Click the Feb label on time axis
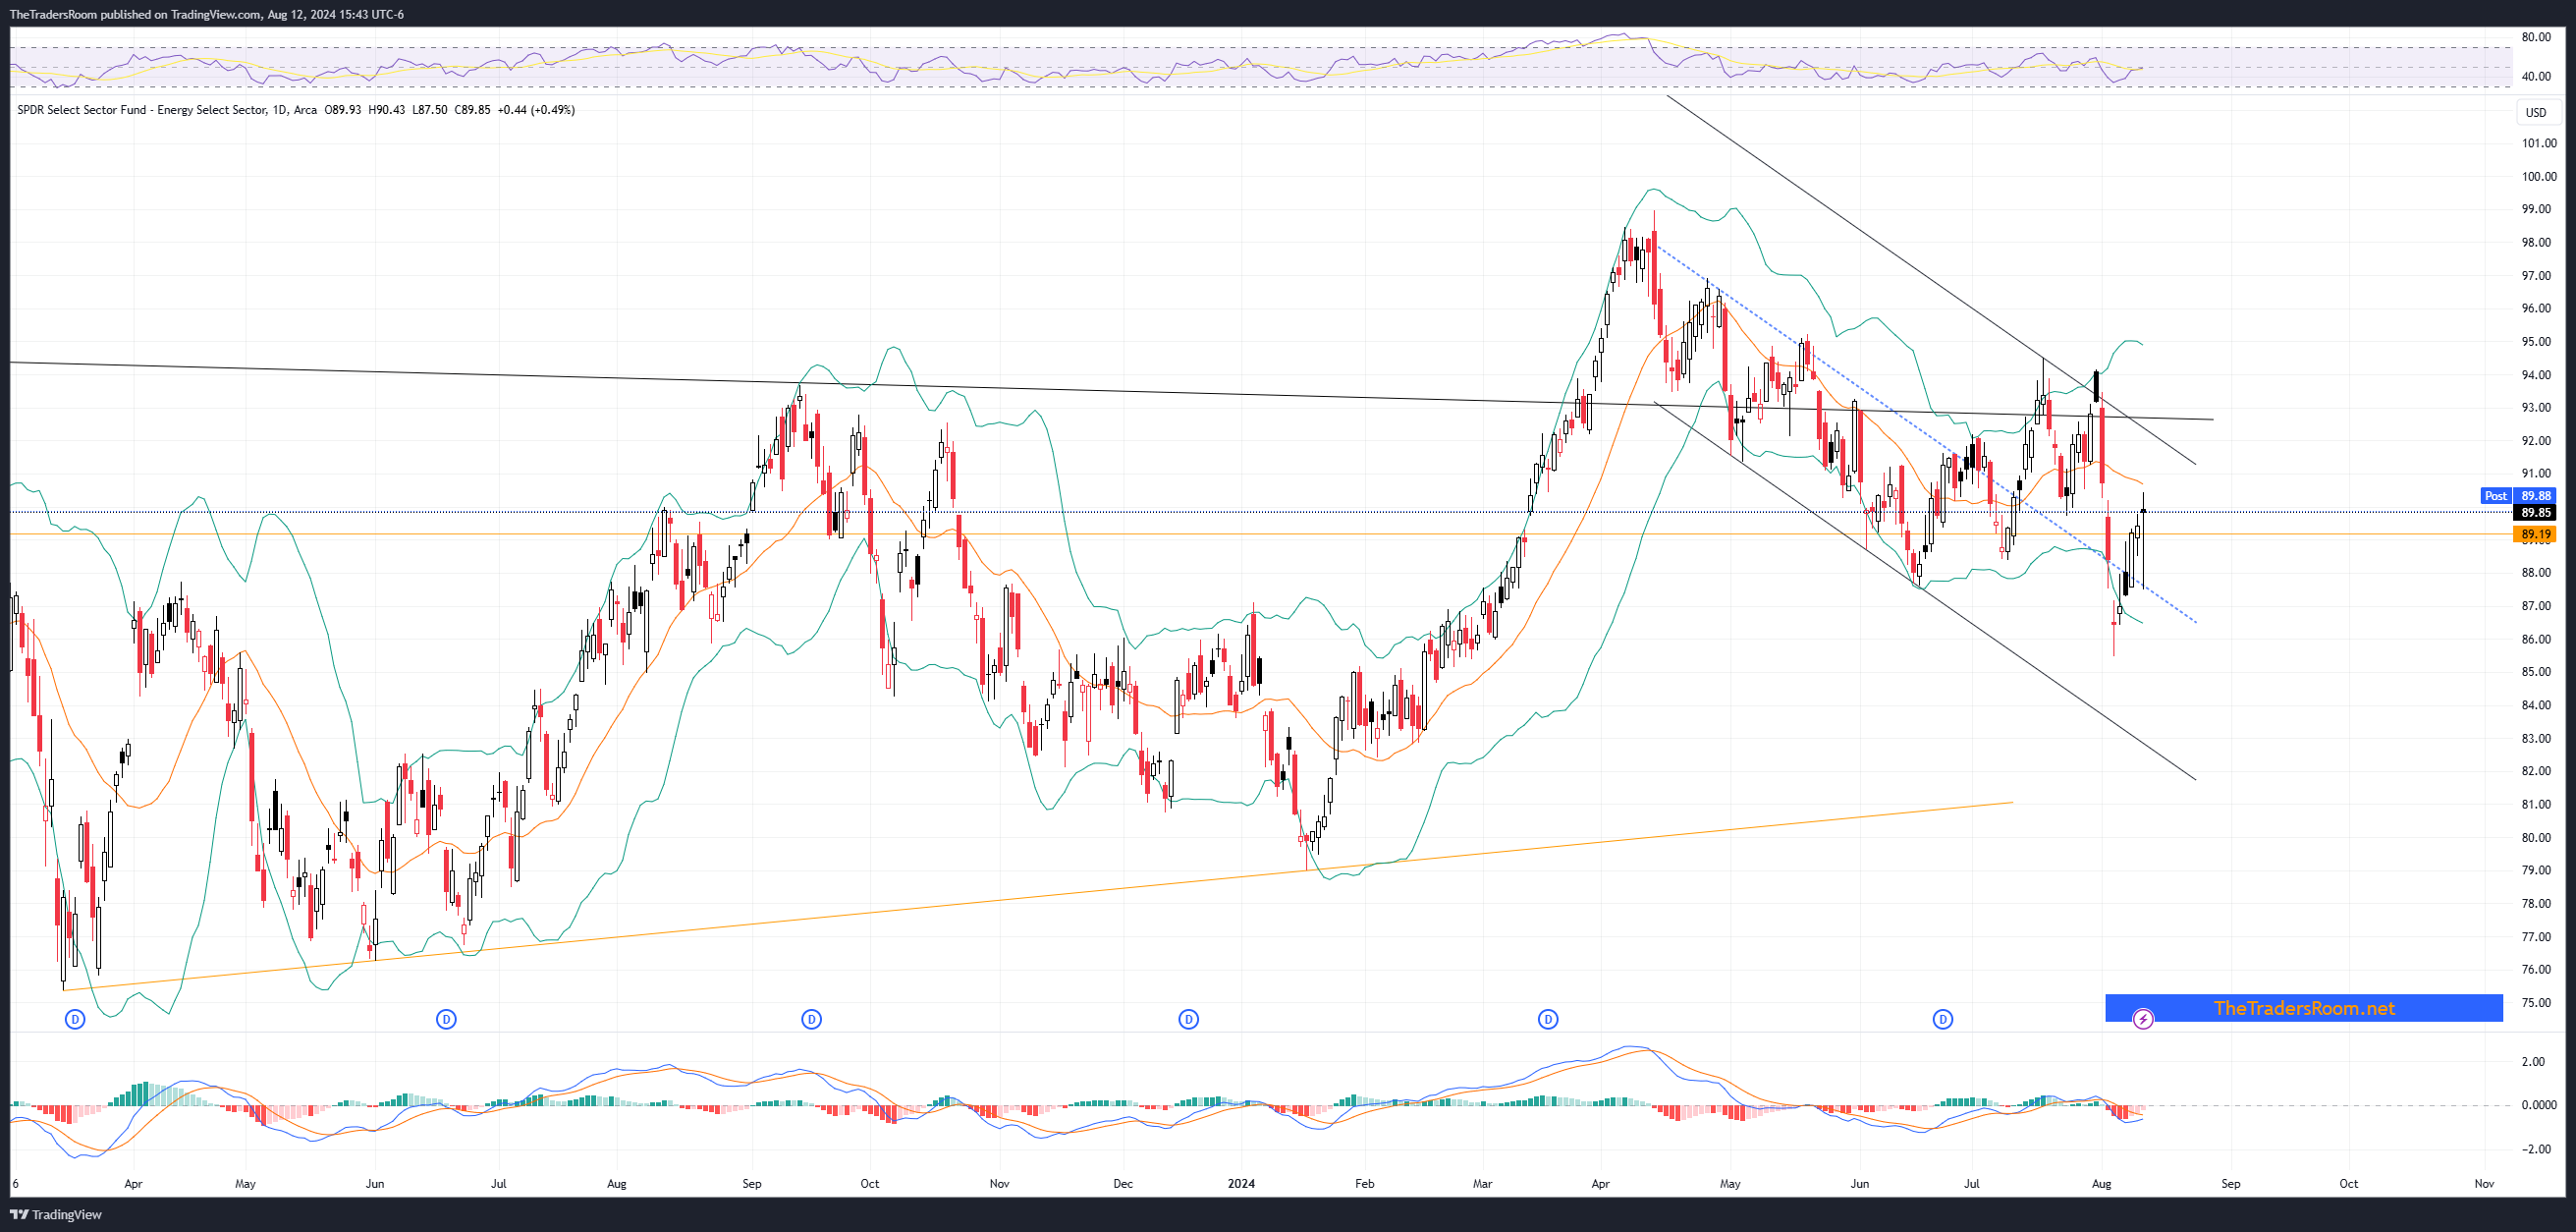Viewport: 2576px width, 1232px height. [x=1364, y=1183]
